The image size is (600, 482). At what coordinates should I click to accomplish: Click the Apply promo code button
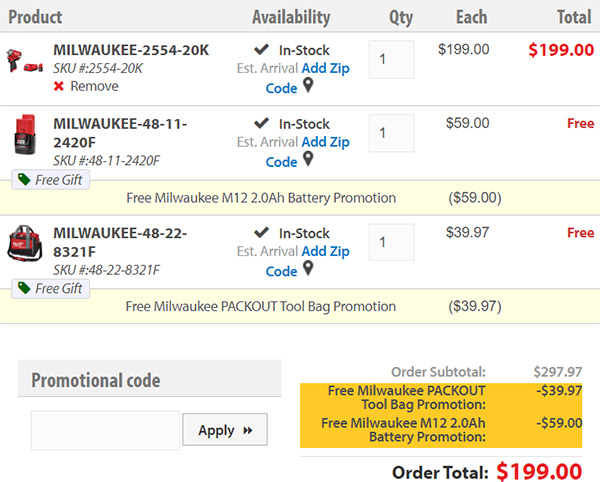225,429
